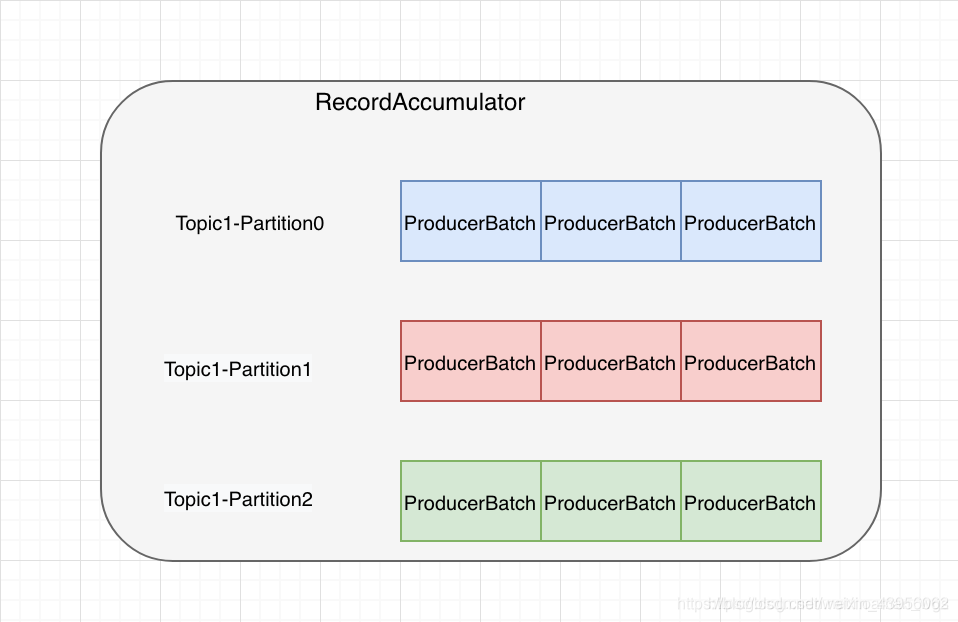The height and width of the screenshot is (622, 958).
Task: Select the last green ProducerBatch box
Action: [750, 502]
